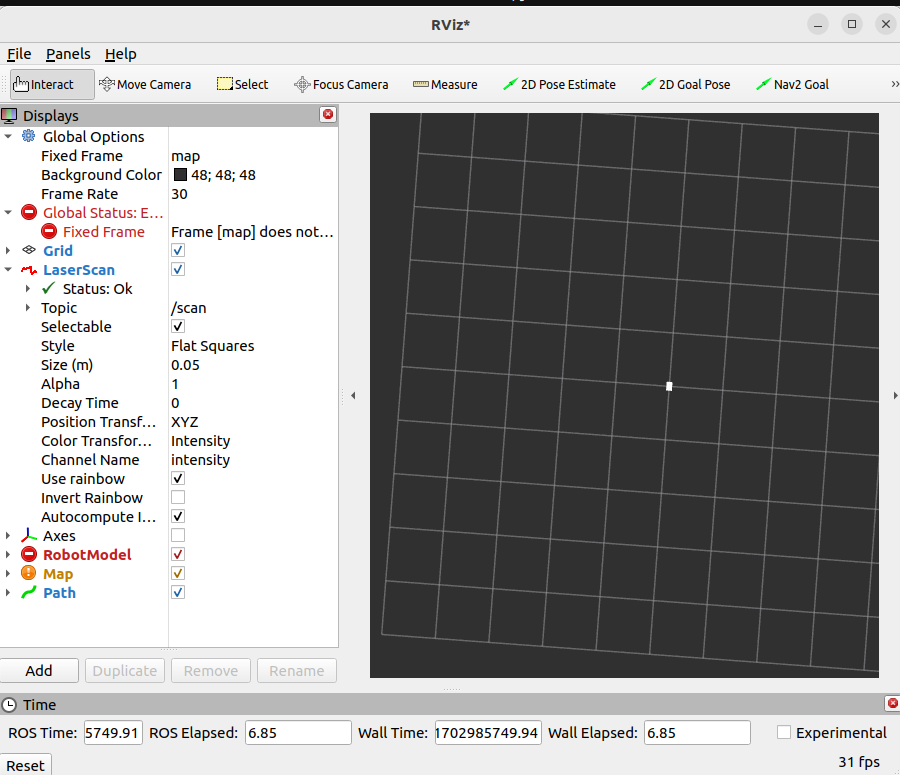This screenshot has width=900, height=775.
Task: Open the Help menu
Action: click(x=121, y=54)
